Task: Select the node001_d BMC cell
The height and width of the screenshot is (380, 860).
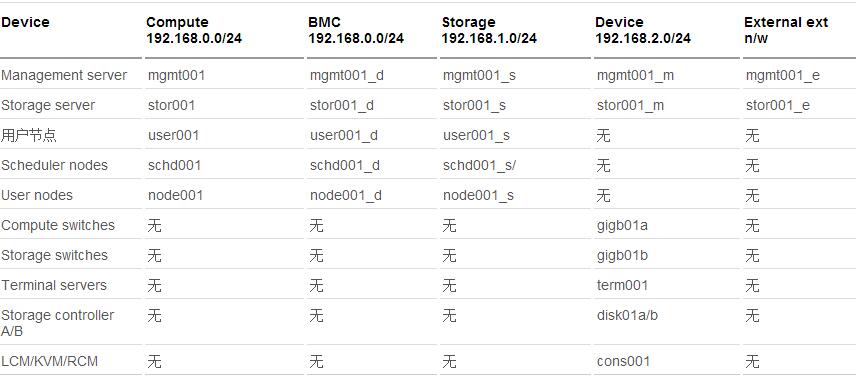Action: point(346,195)
